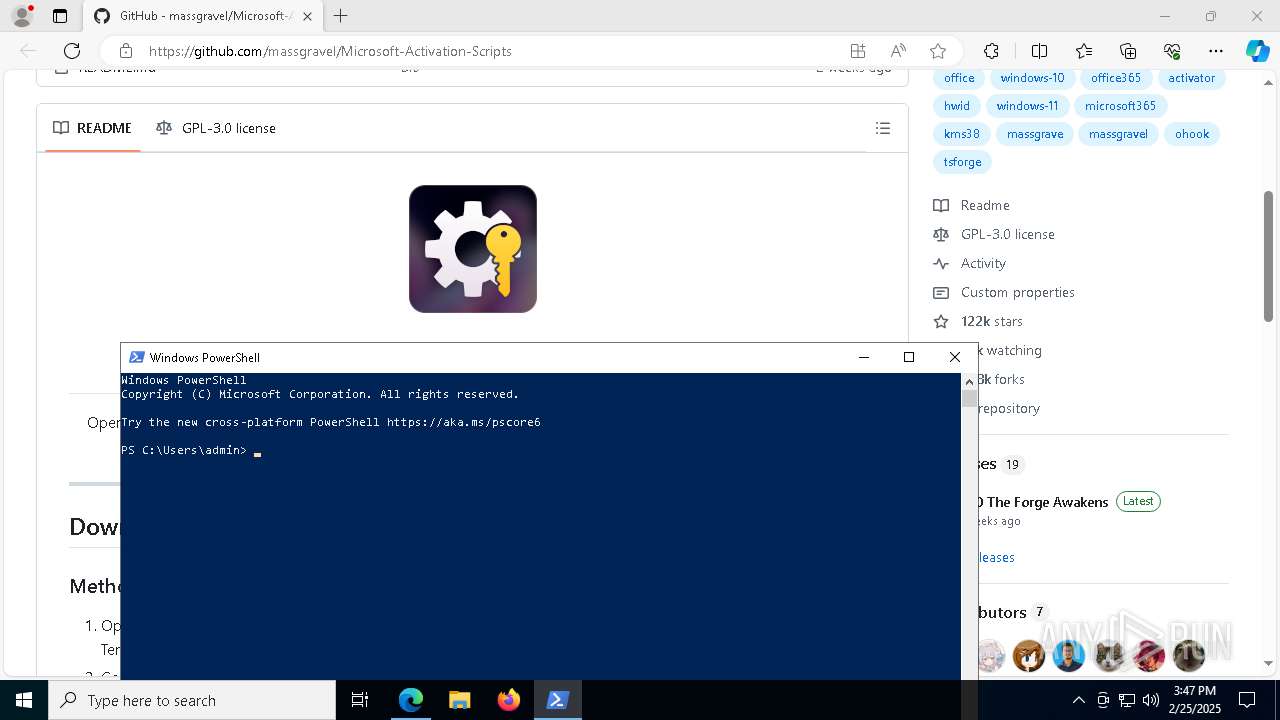Select the windows-11 topic tag
Image resolution: width=1280 pixels, height=720 pixels.
(1027, 106)
